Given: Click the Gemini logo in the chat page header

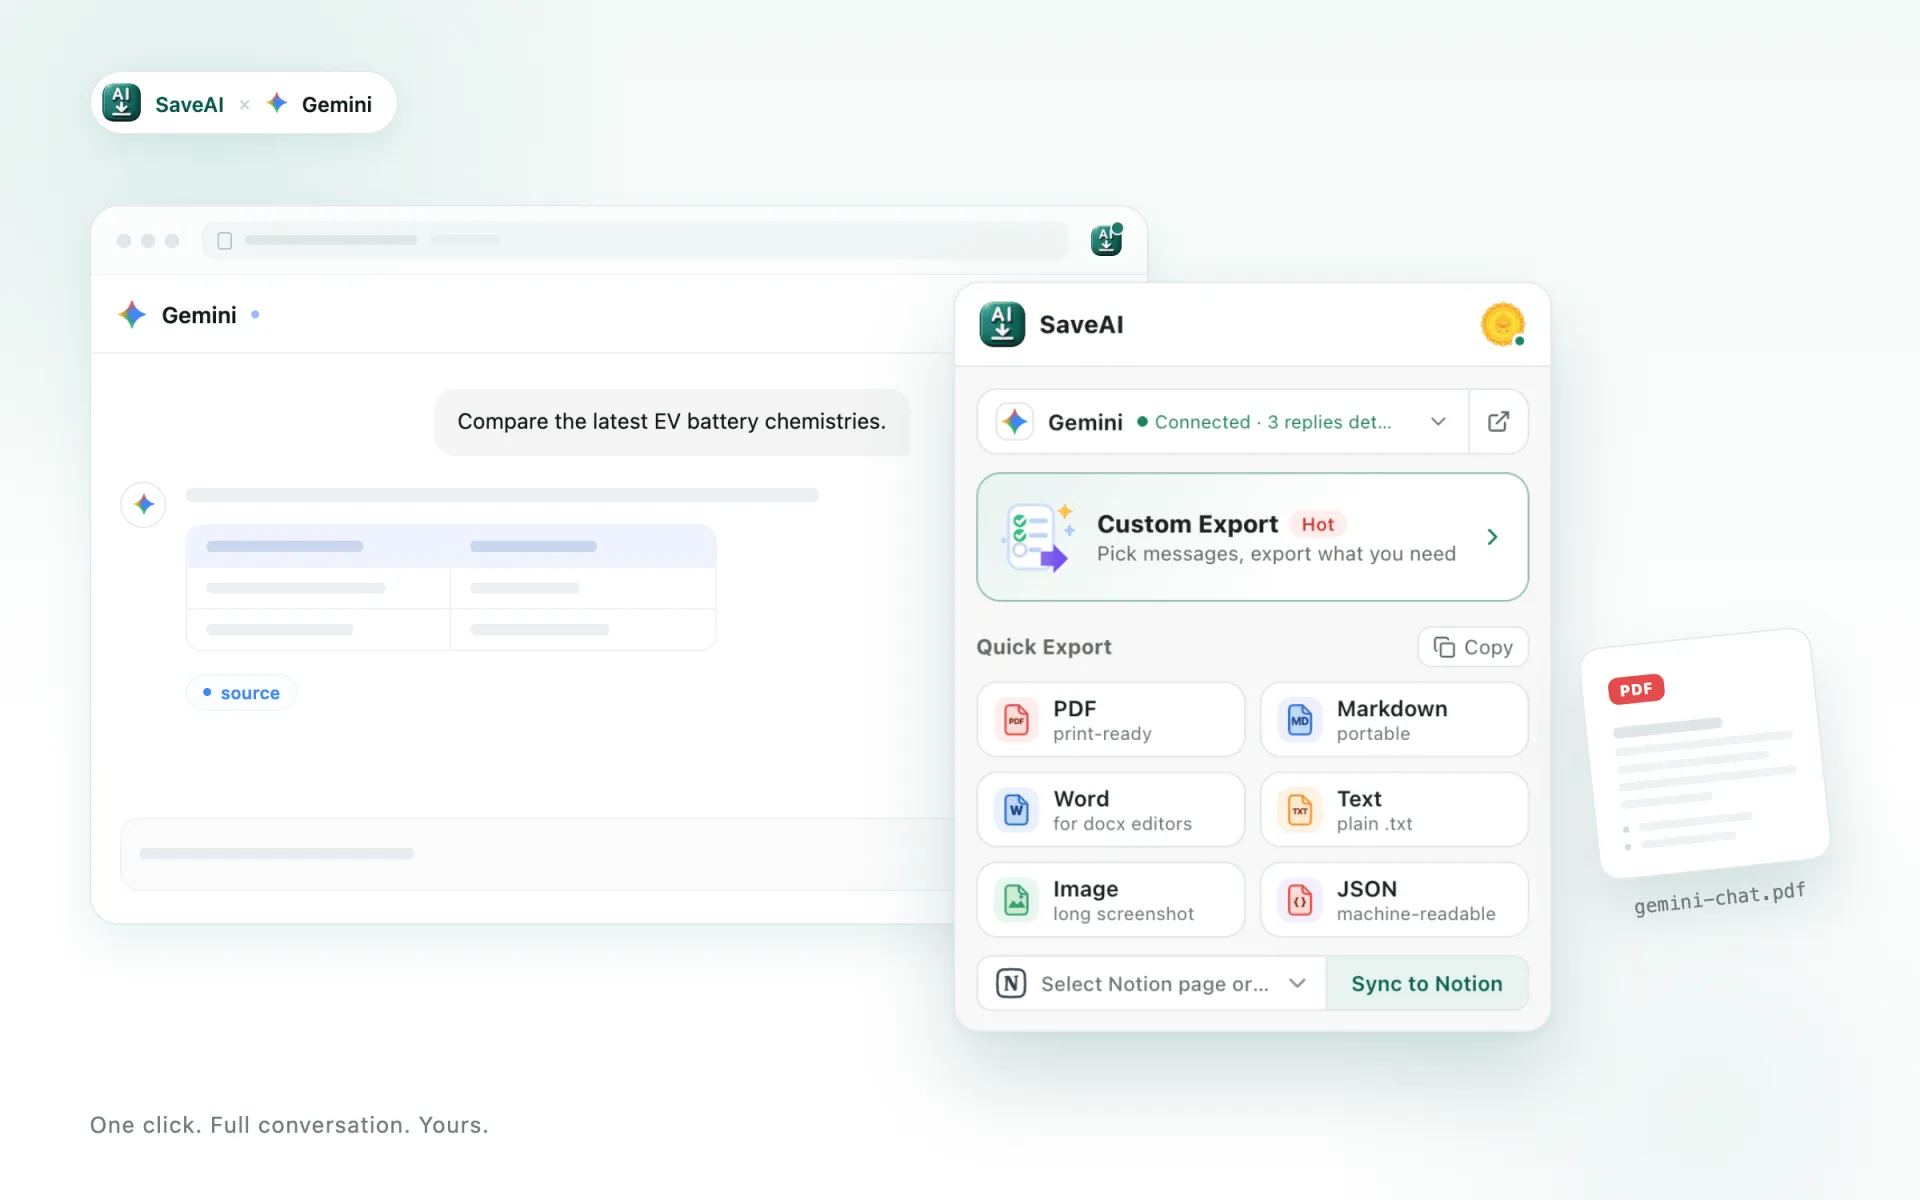Looking at the screenshot, I should [132, 315].
